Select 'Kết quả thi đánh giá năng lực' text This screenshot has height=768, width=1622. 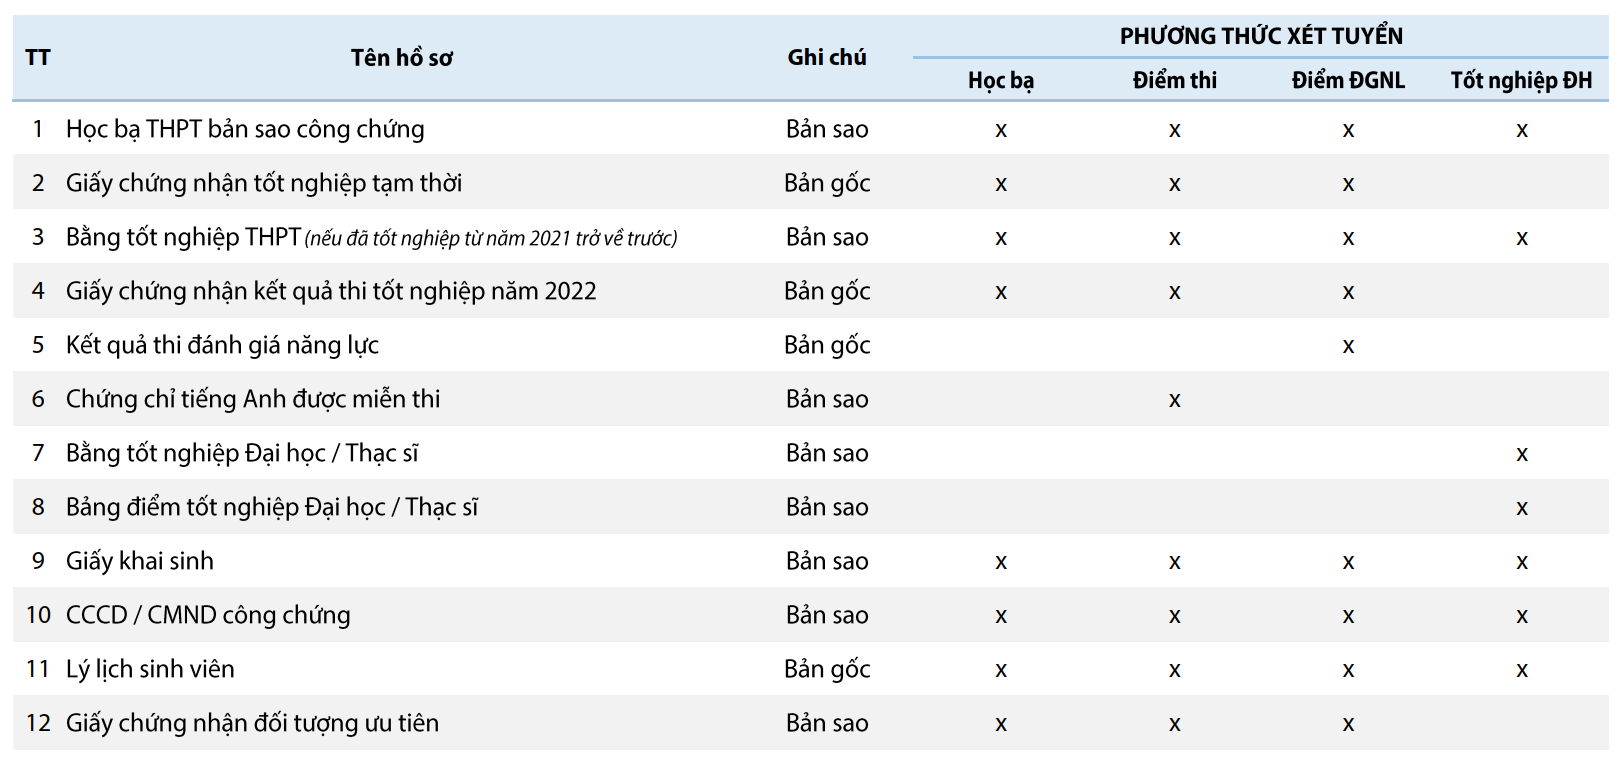coord(222,345)
